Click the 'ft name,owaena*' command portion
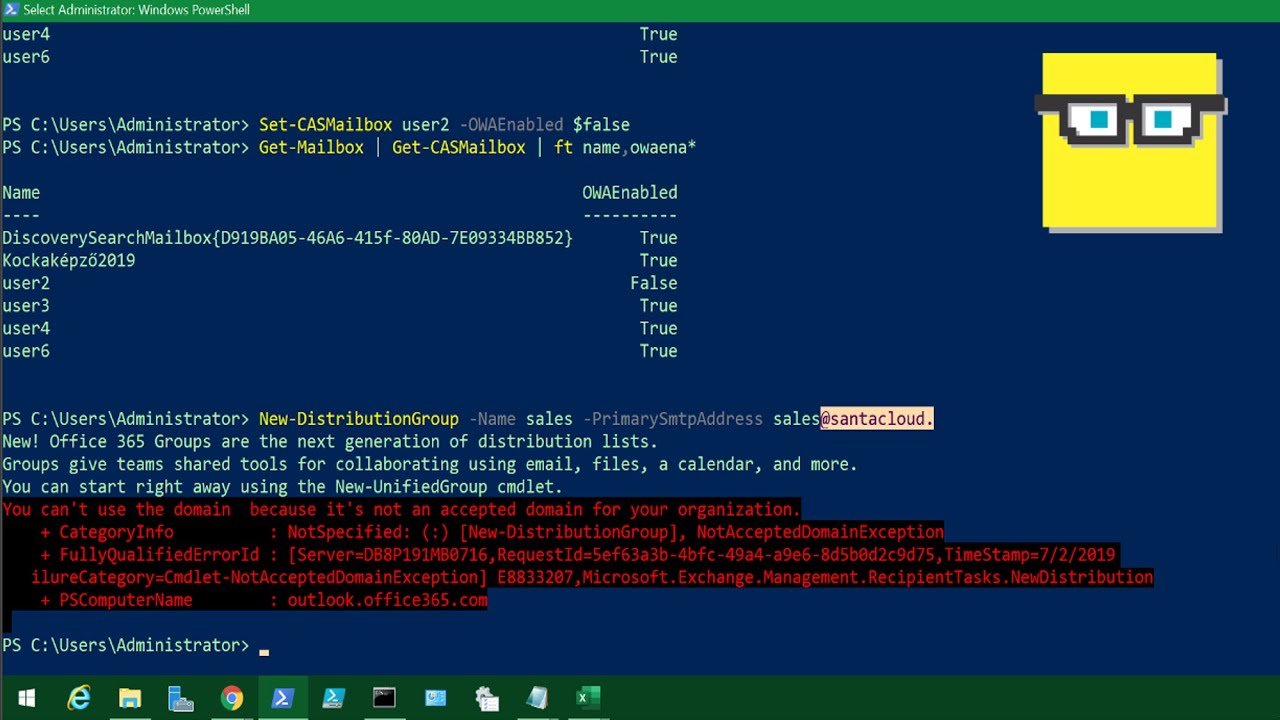Screen dimensions: 1280x720 625,148
